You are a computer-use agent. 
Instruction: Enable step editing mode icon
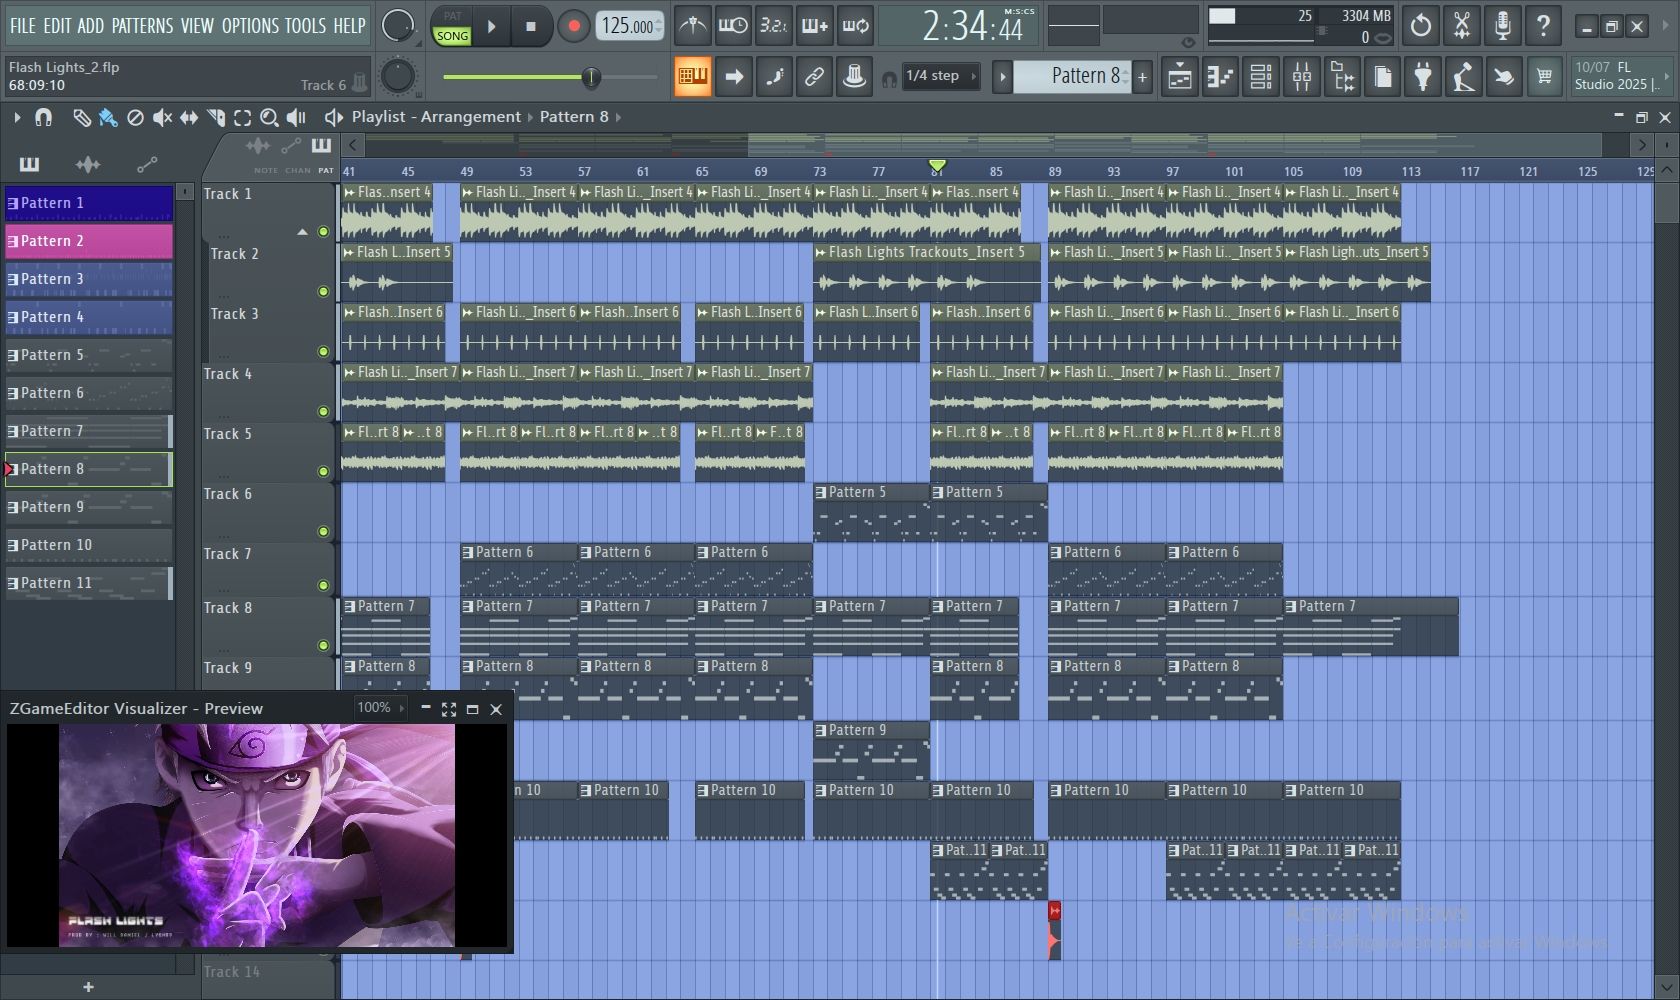[x=774, y=76]
